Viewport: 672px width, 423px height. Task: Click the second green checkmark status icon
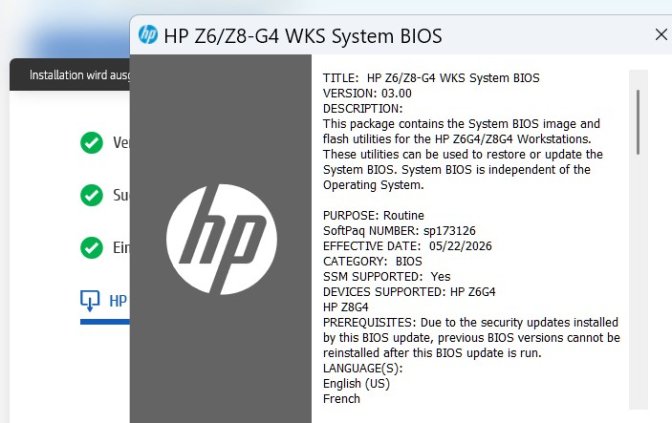pyautogui.click(x=91, y=195)
